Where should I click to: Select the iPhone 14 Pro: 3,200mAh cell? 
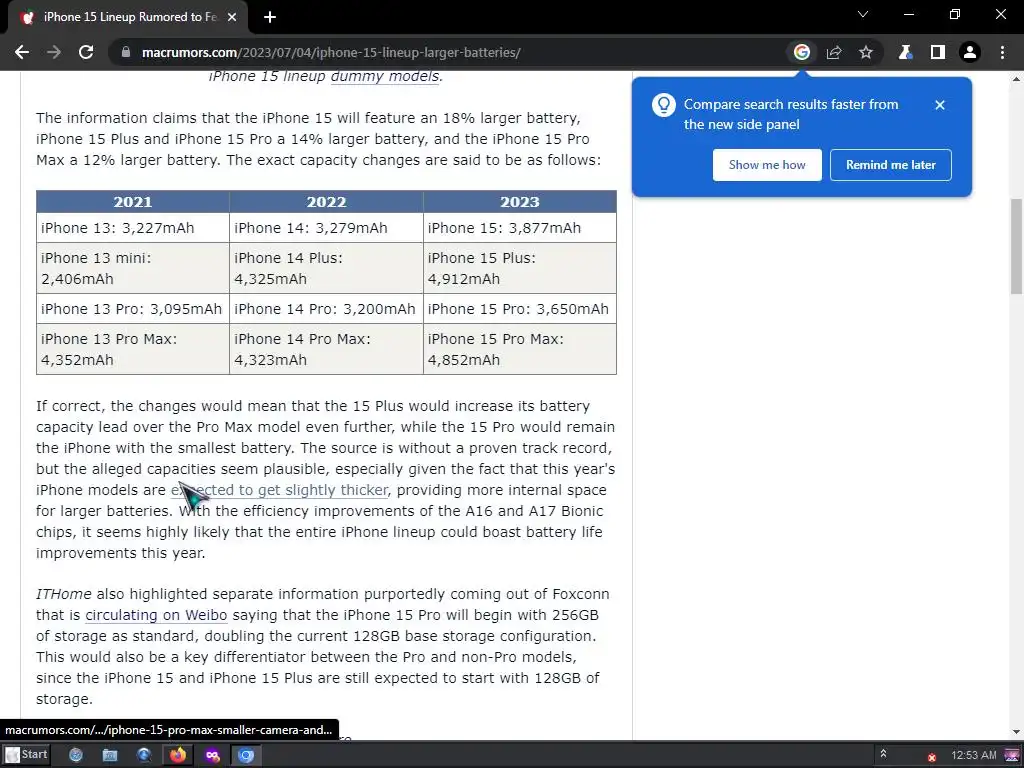[327, 309]
